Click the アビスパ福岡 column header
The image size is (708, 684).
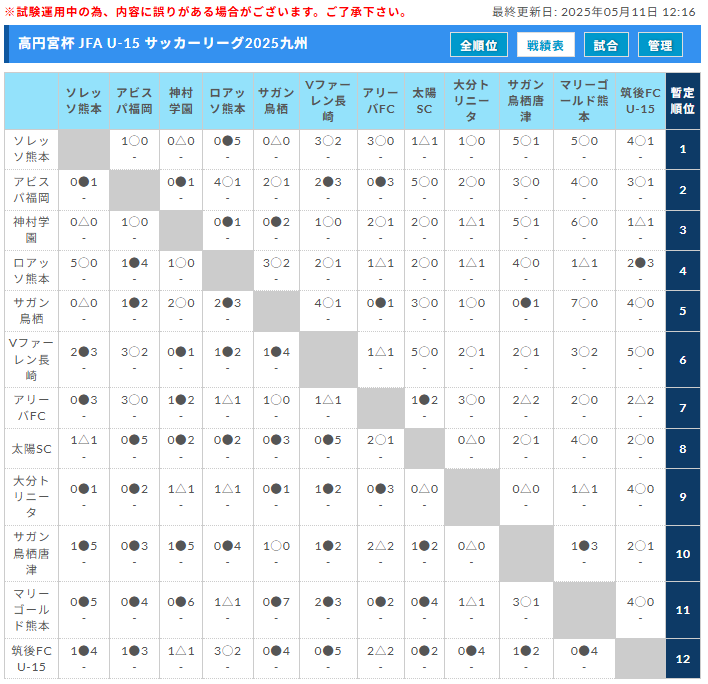[134, 100]
